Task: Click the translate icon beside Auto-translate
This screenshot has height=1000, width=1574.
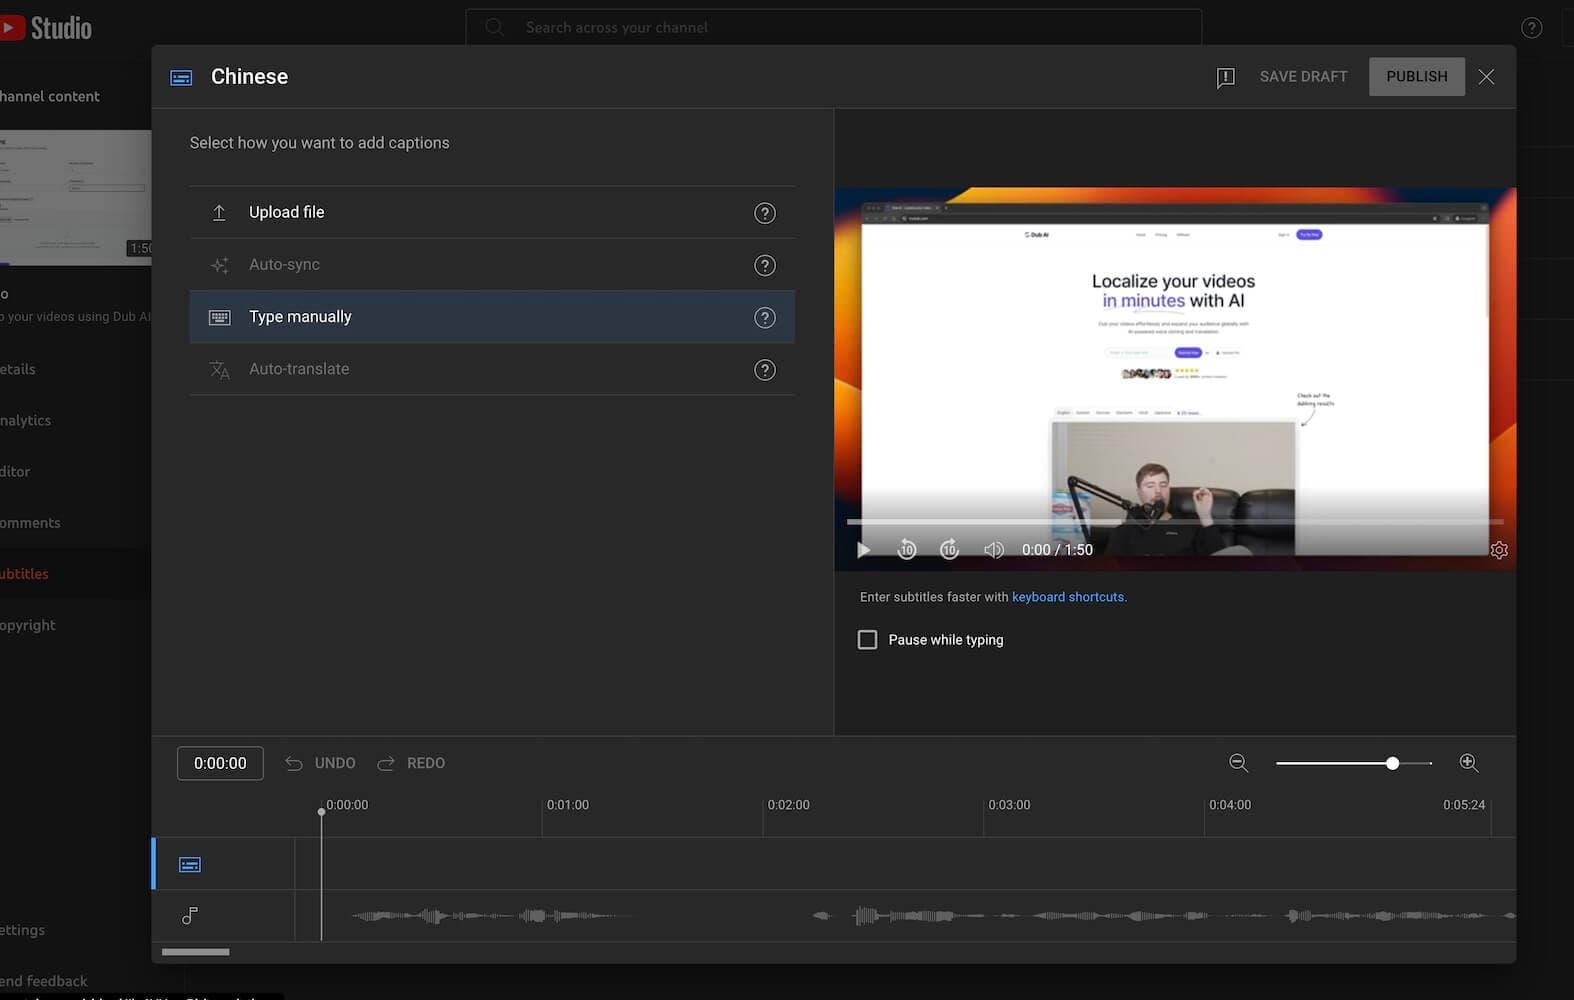Action: pyautogui.click(x=219, y=370)
